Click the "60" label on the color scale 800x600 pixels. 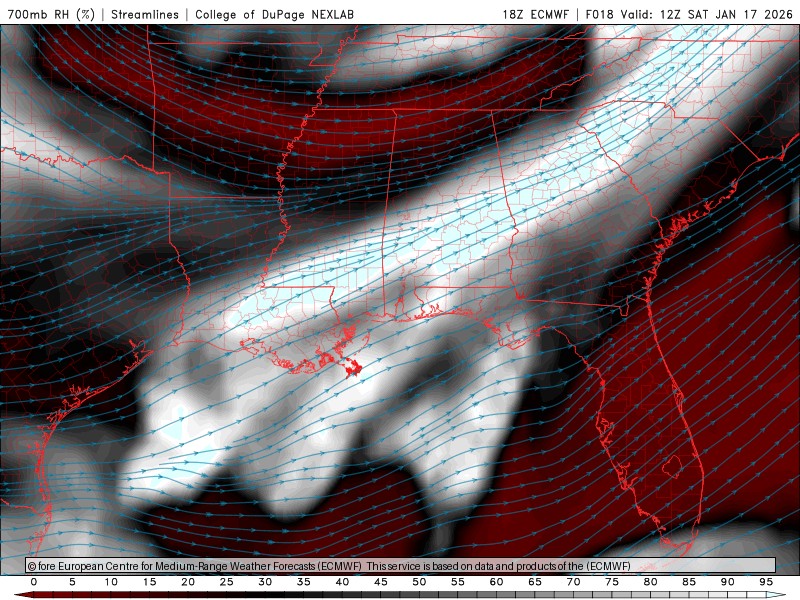click(496, 582)
